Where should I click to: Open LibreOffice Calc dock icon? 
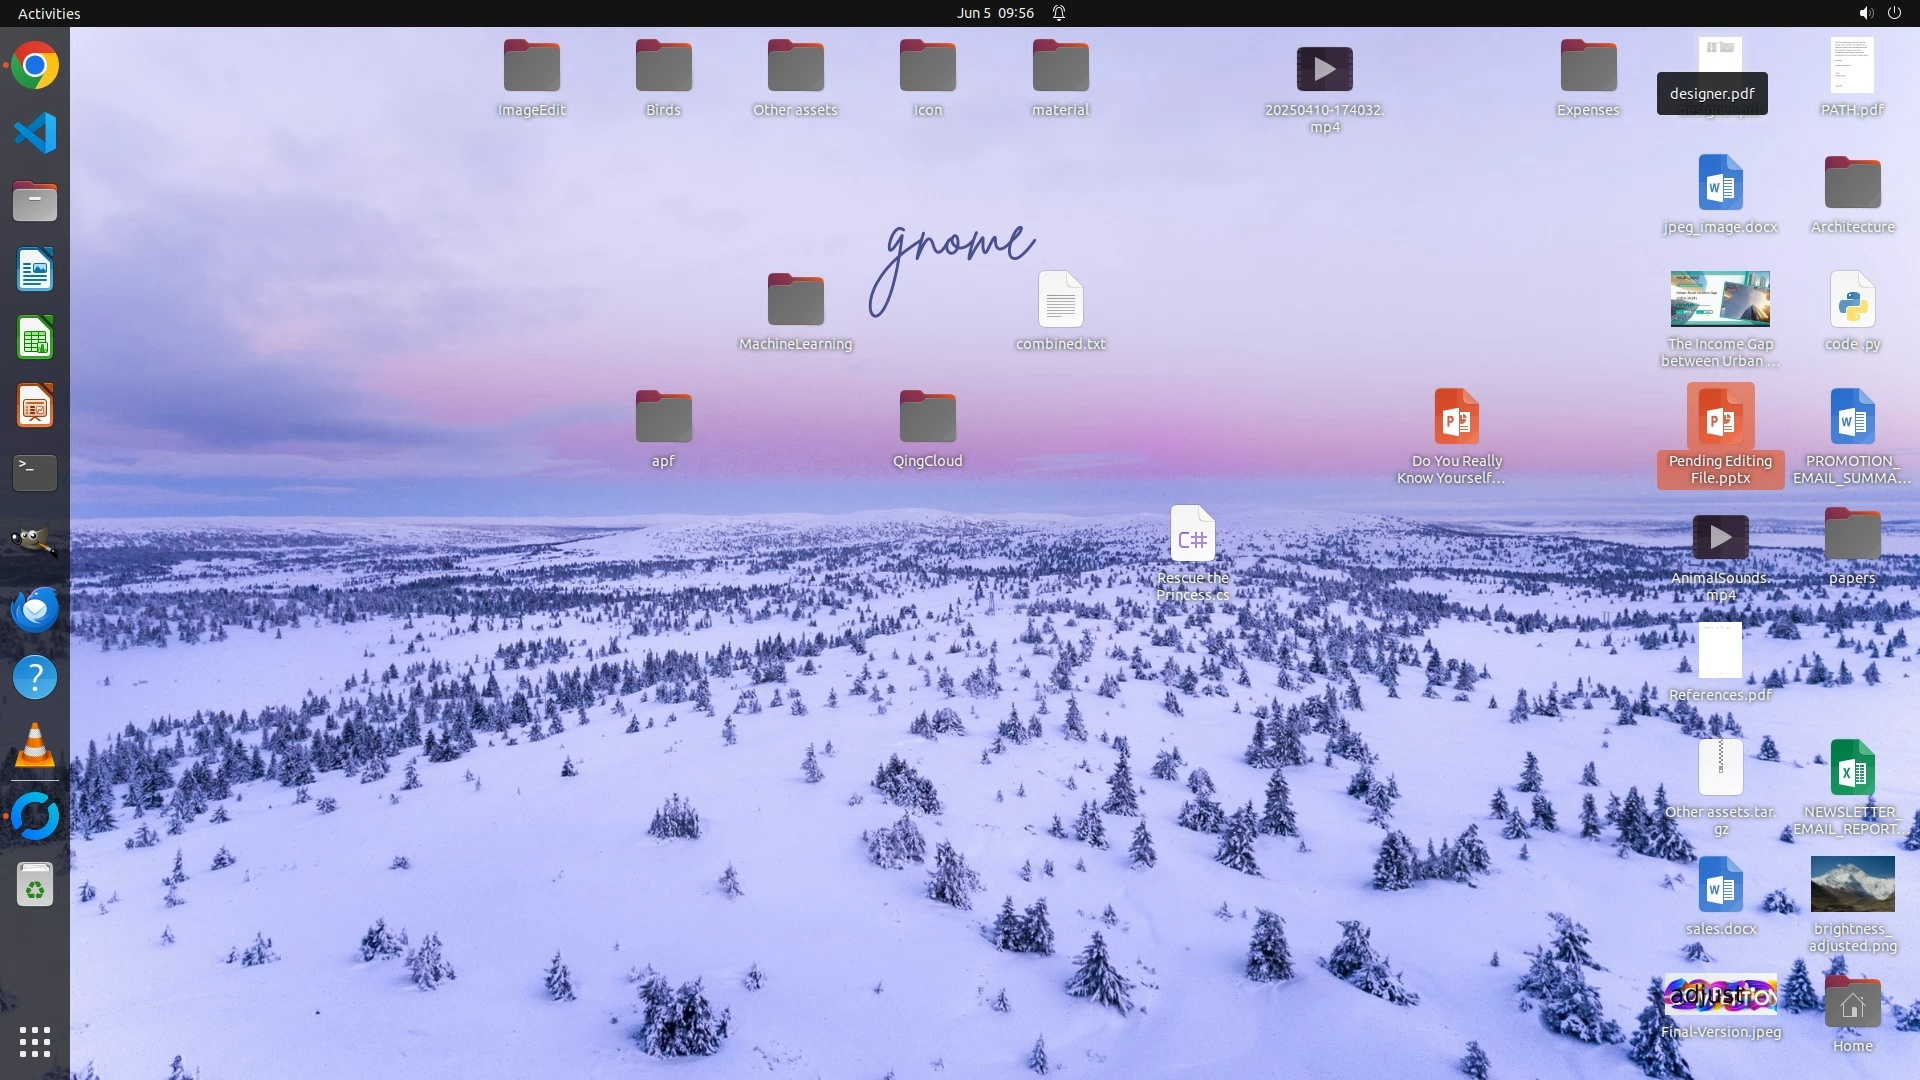coord(35,338)
